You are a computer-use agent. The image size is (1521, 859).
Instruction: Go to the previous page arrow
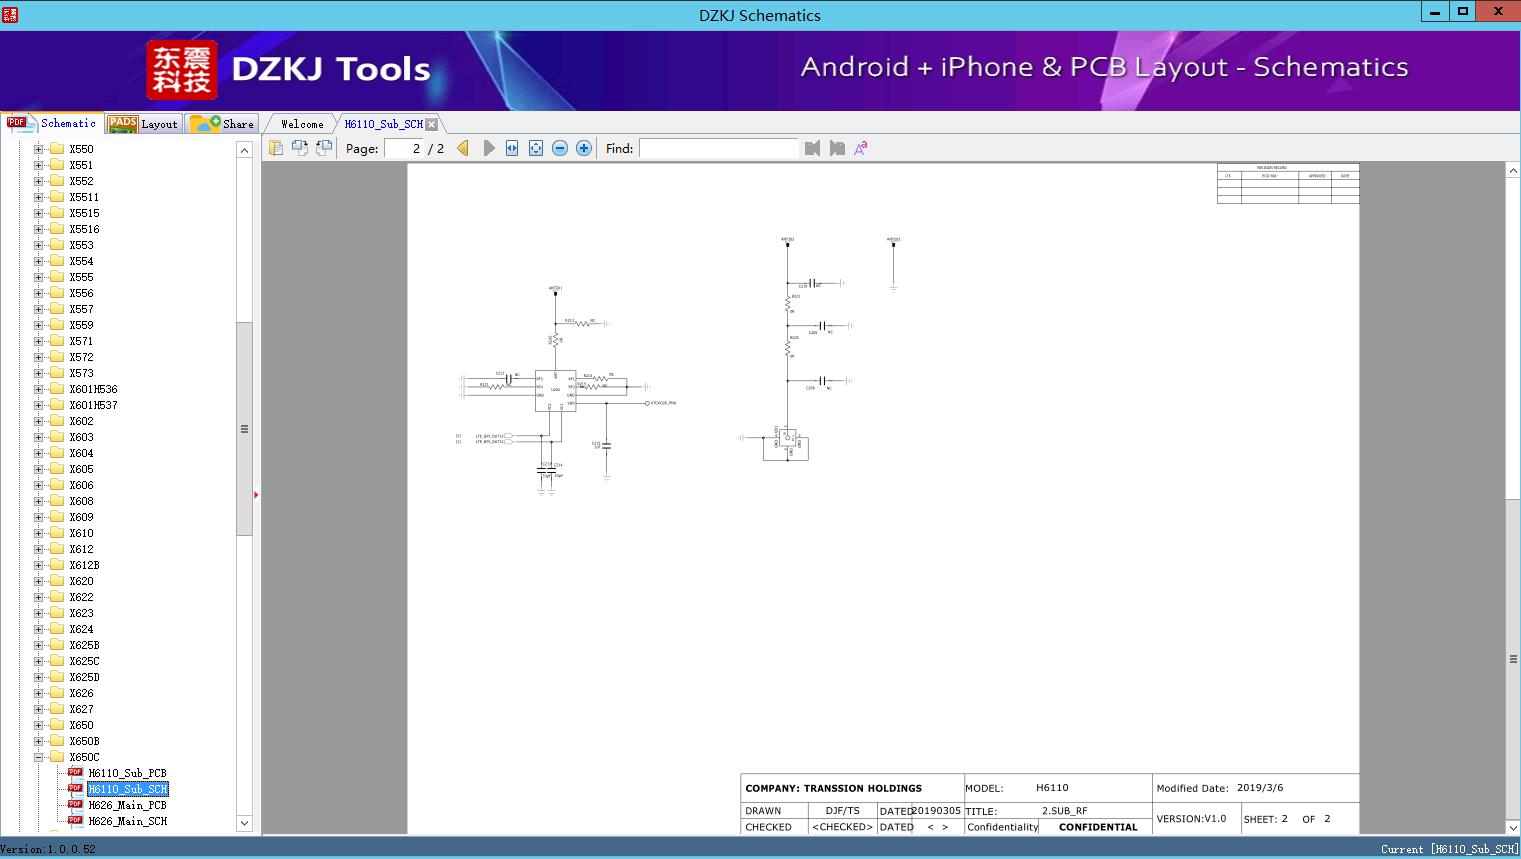click(463, 148)
